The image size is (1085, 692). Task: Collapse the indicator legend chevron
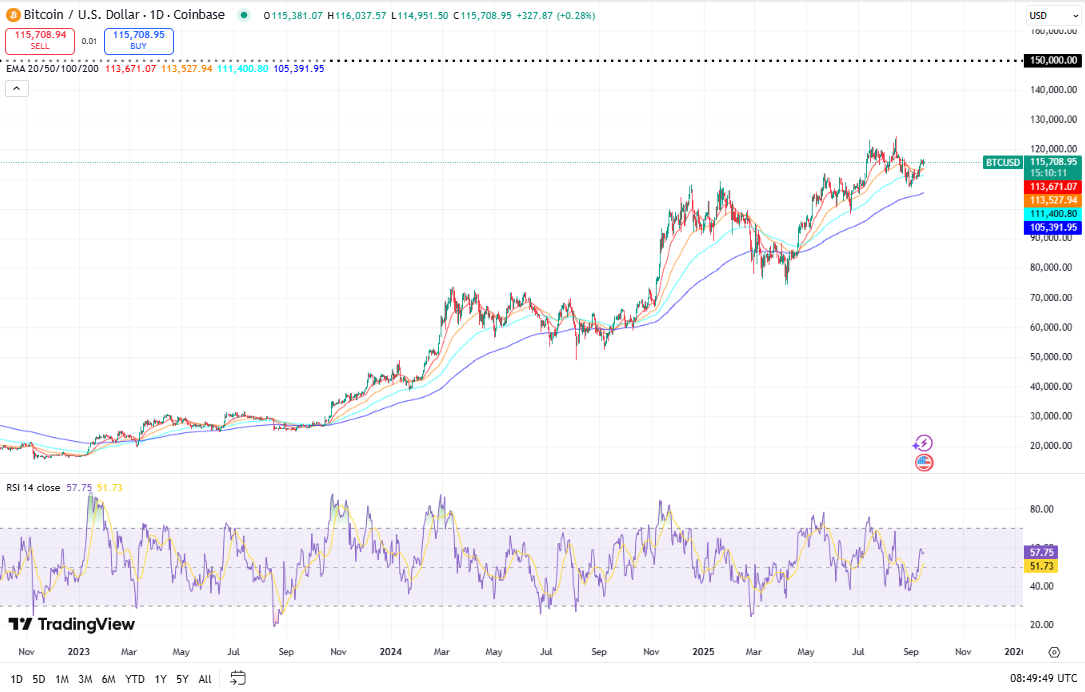point(17,89)
